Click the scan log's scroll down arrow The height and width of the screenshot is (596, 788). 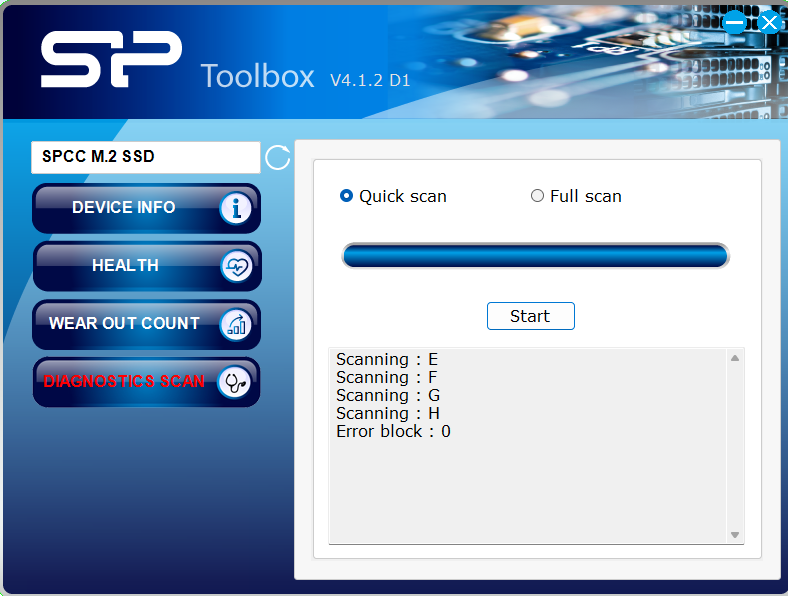point(735,535)
